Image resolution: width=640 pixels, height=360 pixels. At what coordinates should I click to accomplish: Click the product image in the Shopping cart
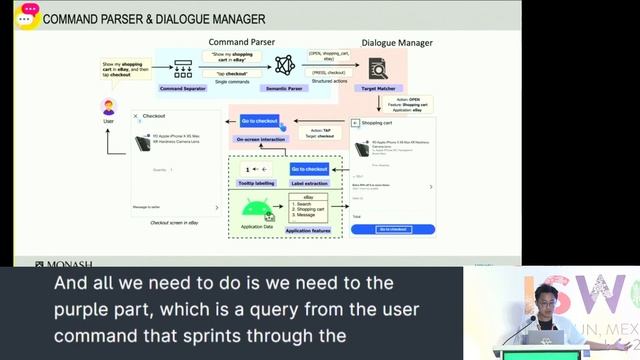[362, 149]
